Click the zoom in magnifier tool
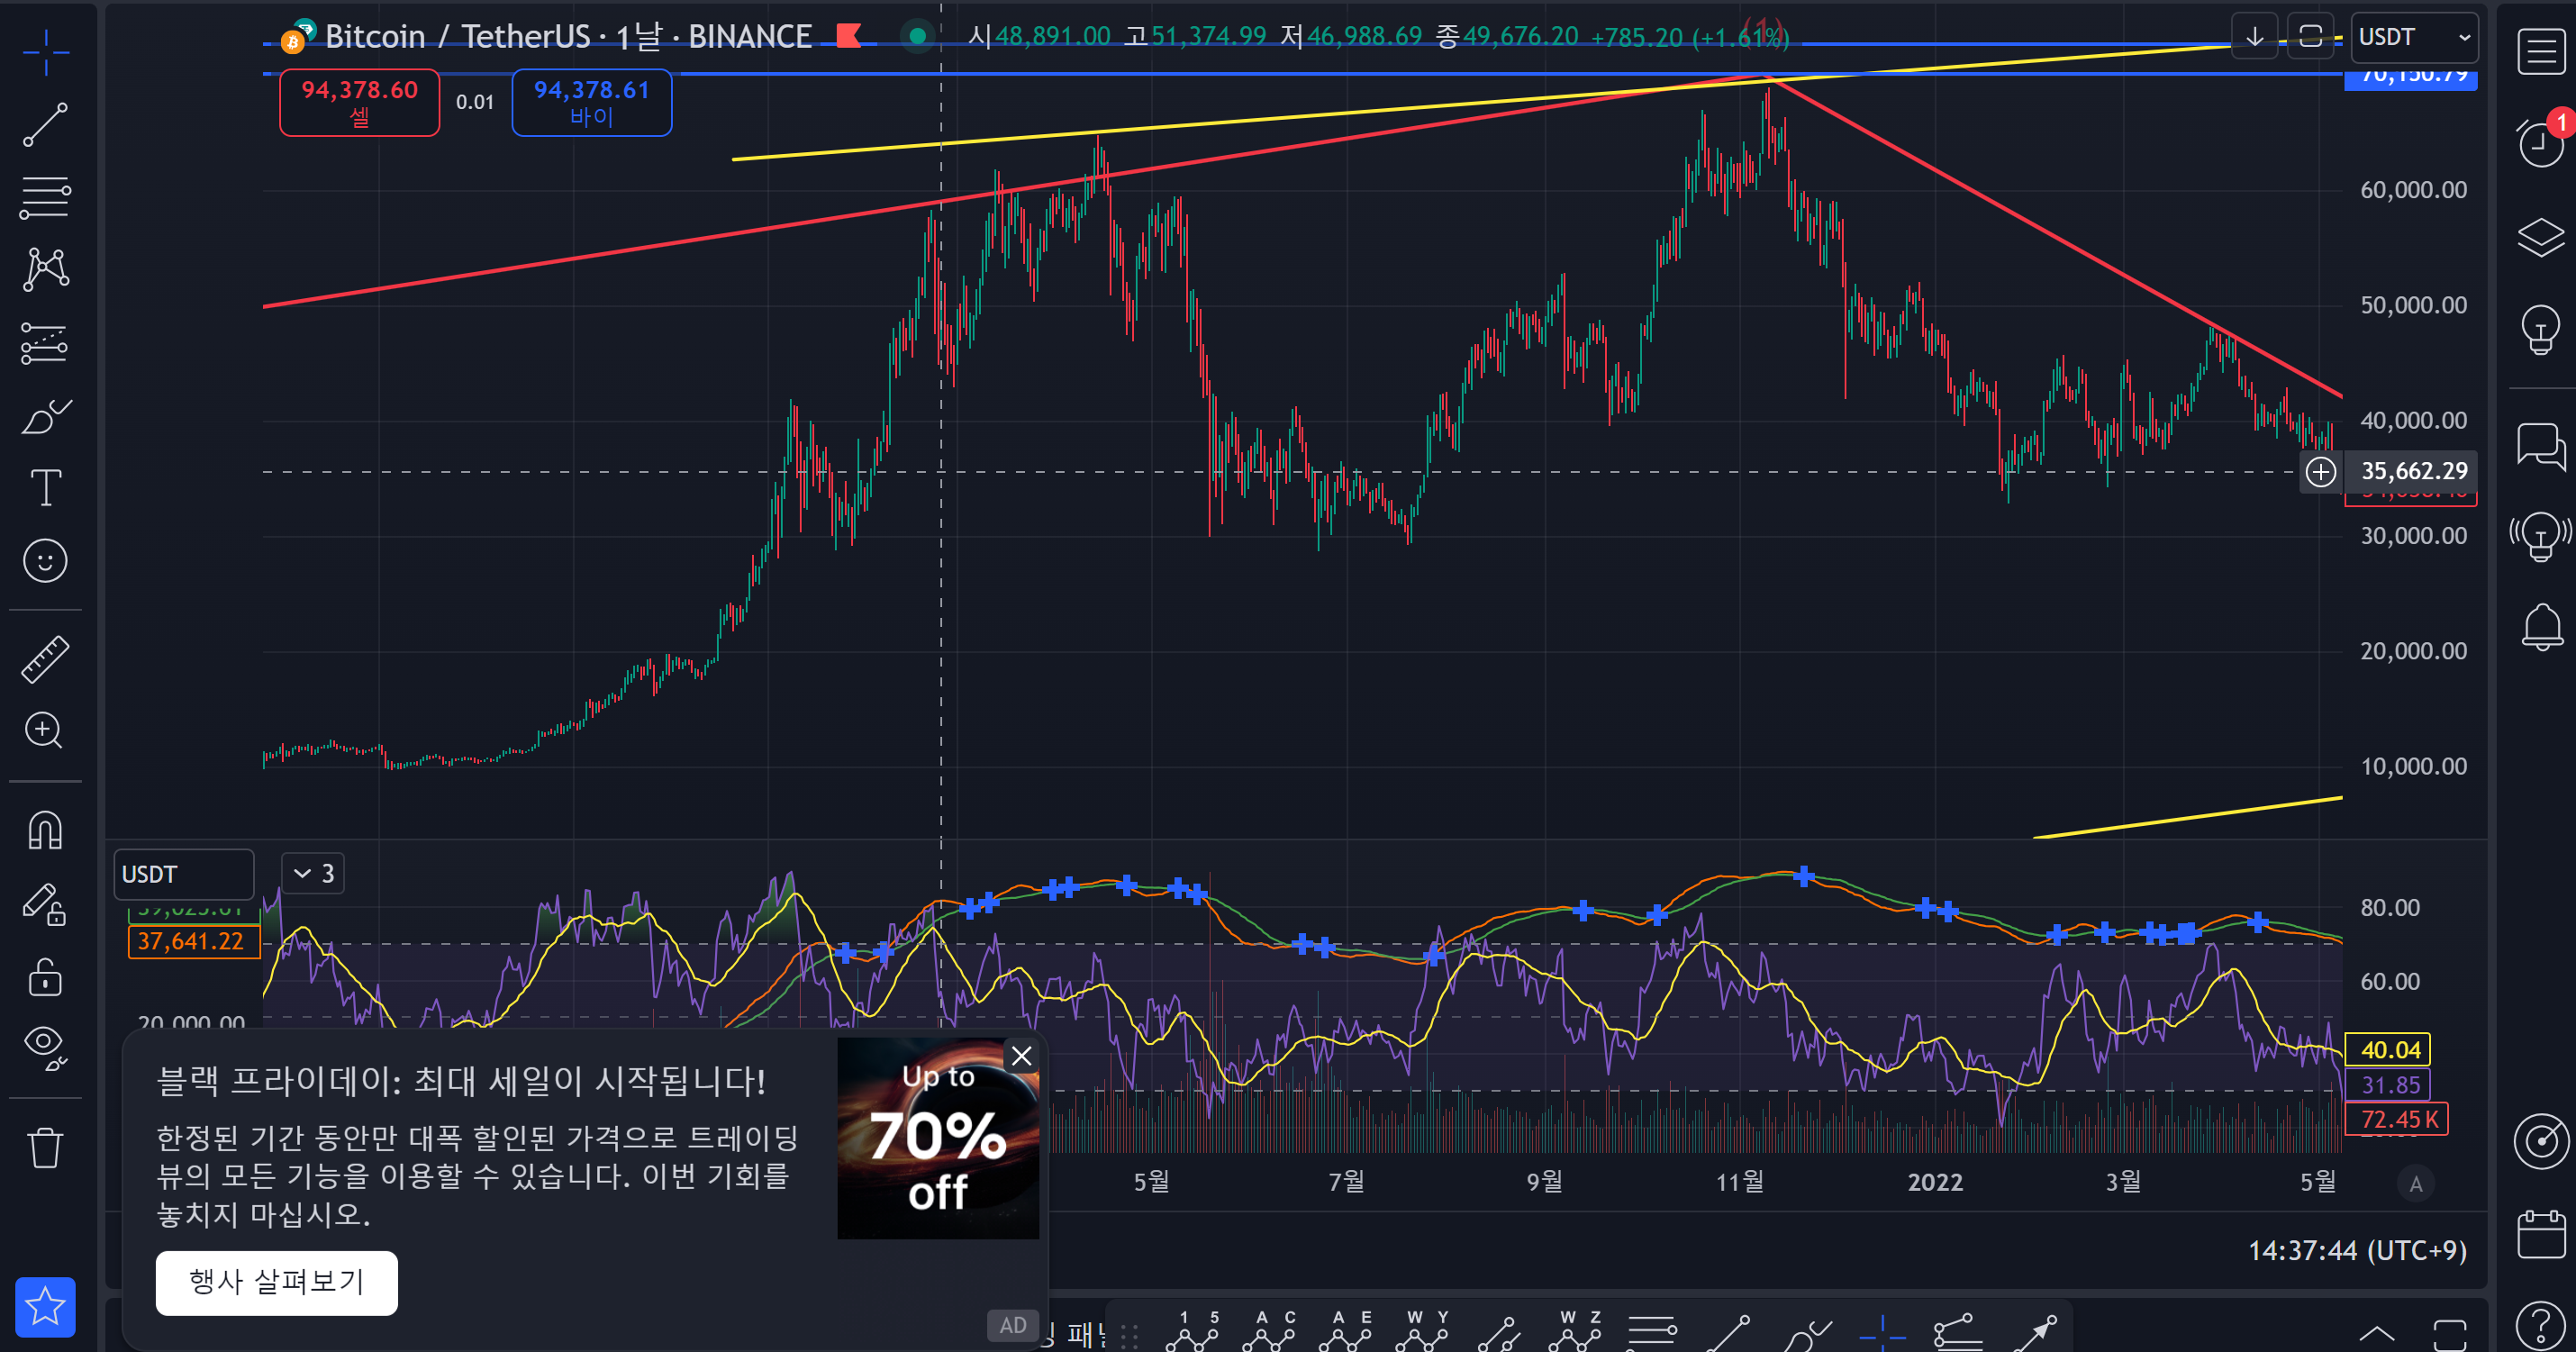 point(45,731)
